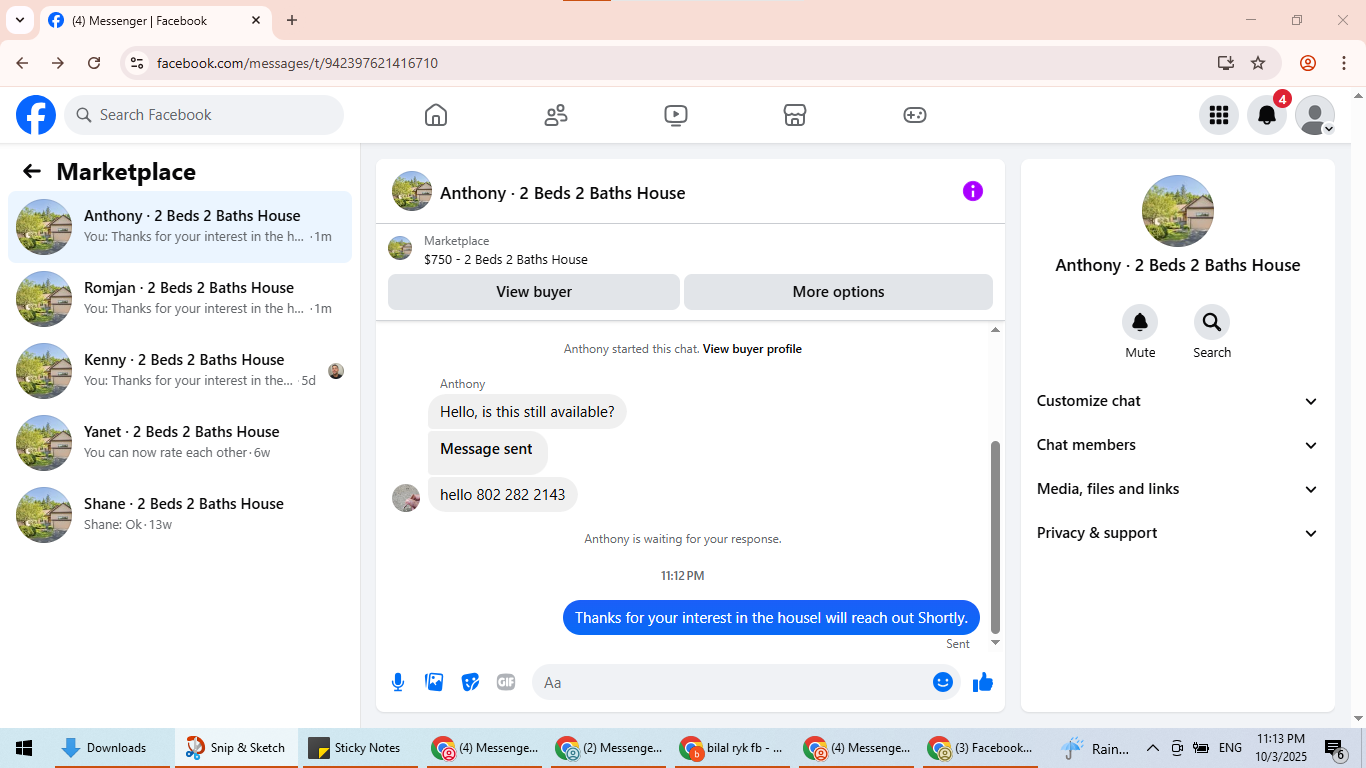Click the address bar URL
Screen dimensions: 1366x768
point(297,63)
